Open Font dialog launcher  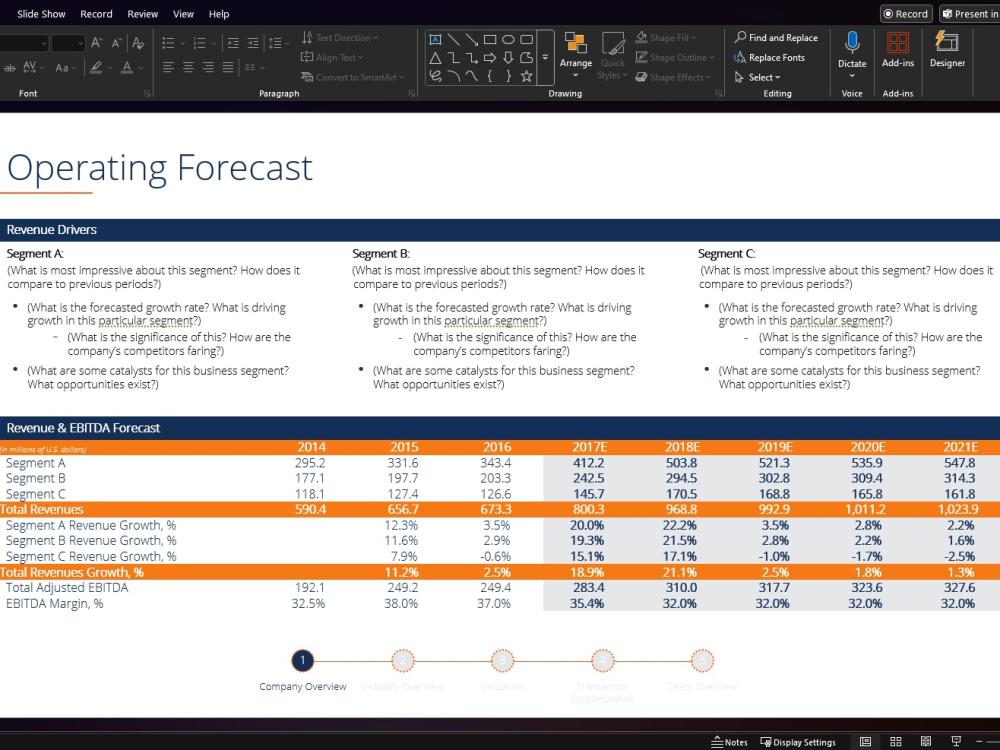click(x=147, y=94)
